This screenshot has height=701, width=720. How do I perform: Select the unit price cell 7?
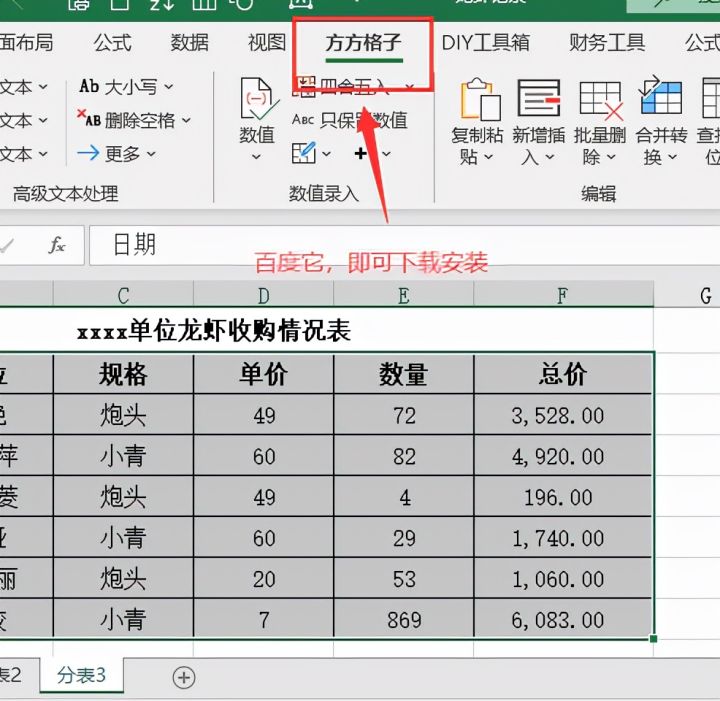264,618
